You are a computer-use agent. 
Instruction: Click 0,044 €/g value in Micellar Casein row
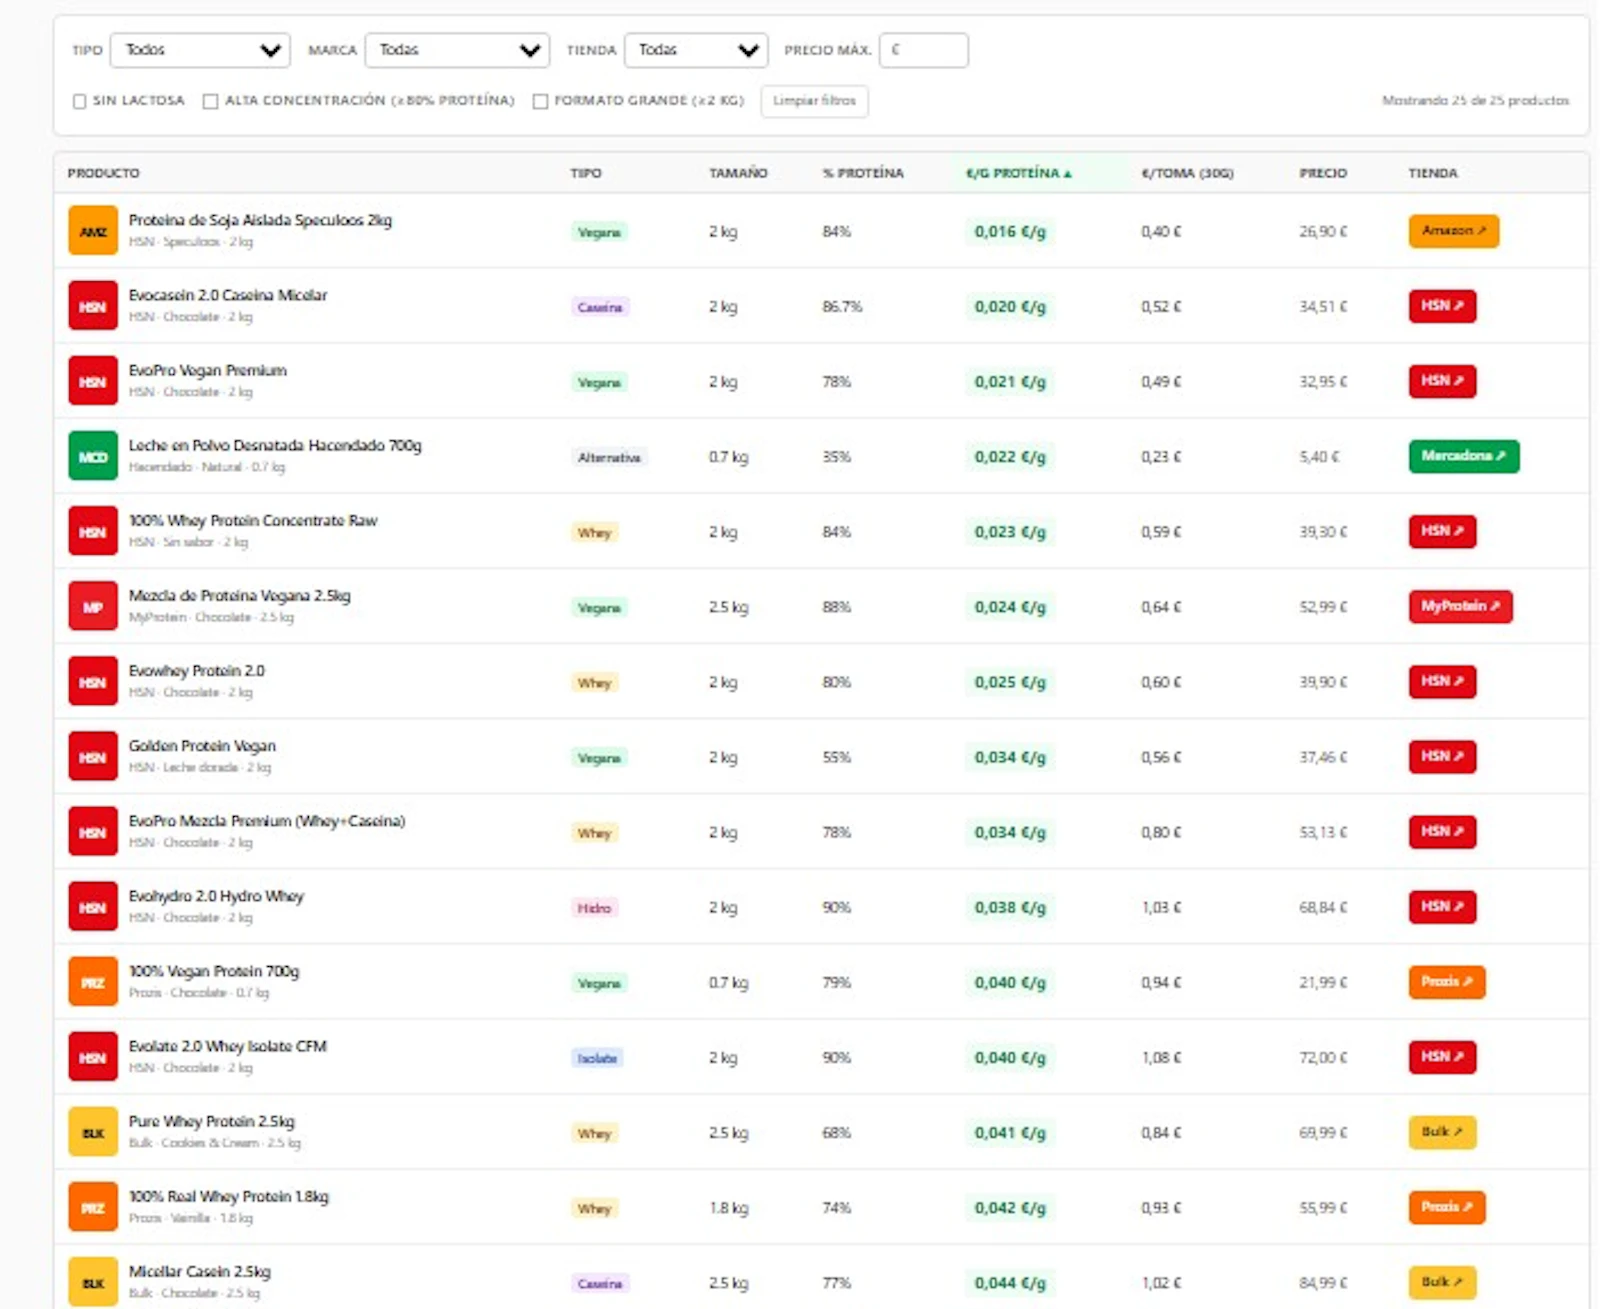coord(1010,1283)
